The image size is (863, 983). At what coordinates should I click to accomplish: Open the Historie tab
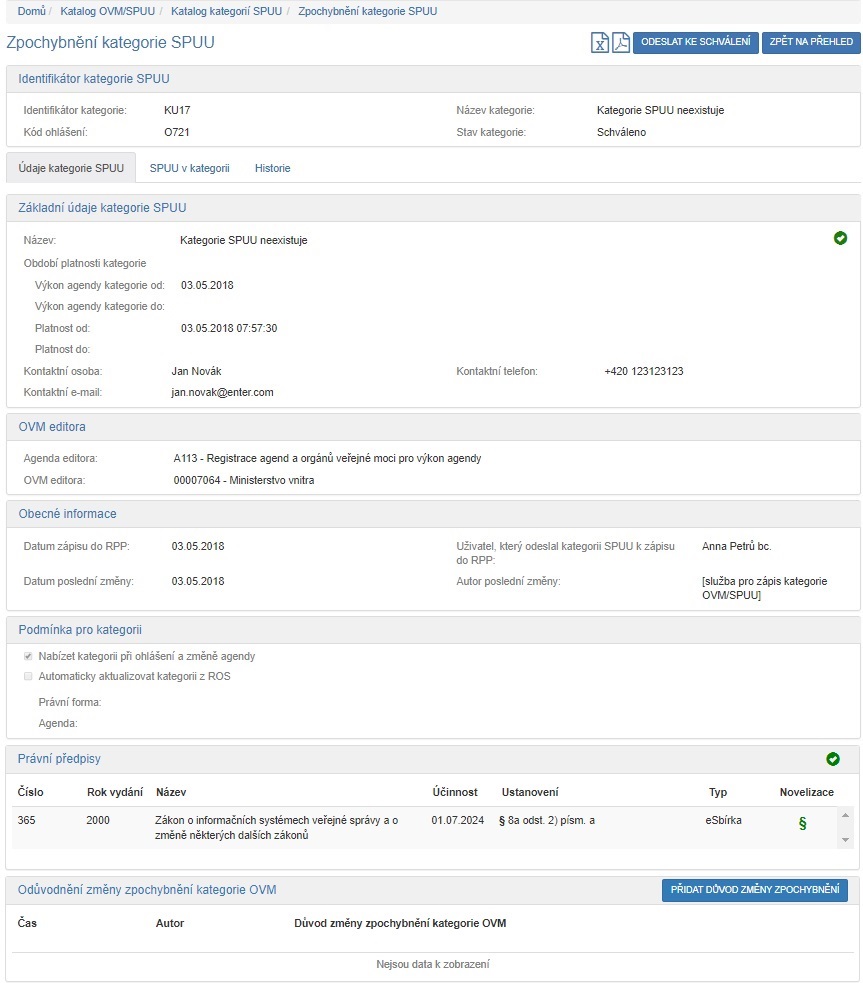(x=272, y=168)
